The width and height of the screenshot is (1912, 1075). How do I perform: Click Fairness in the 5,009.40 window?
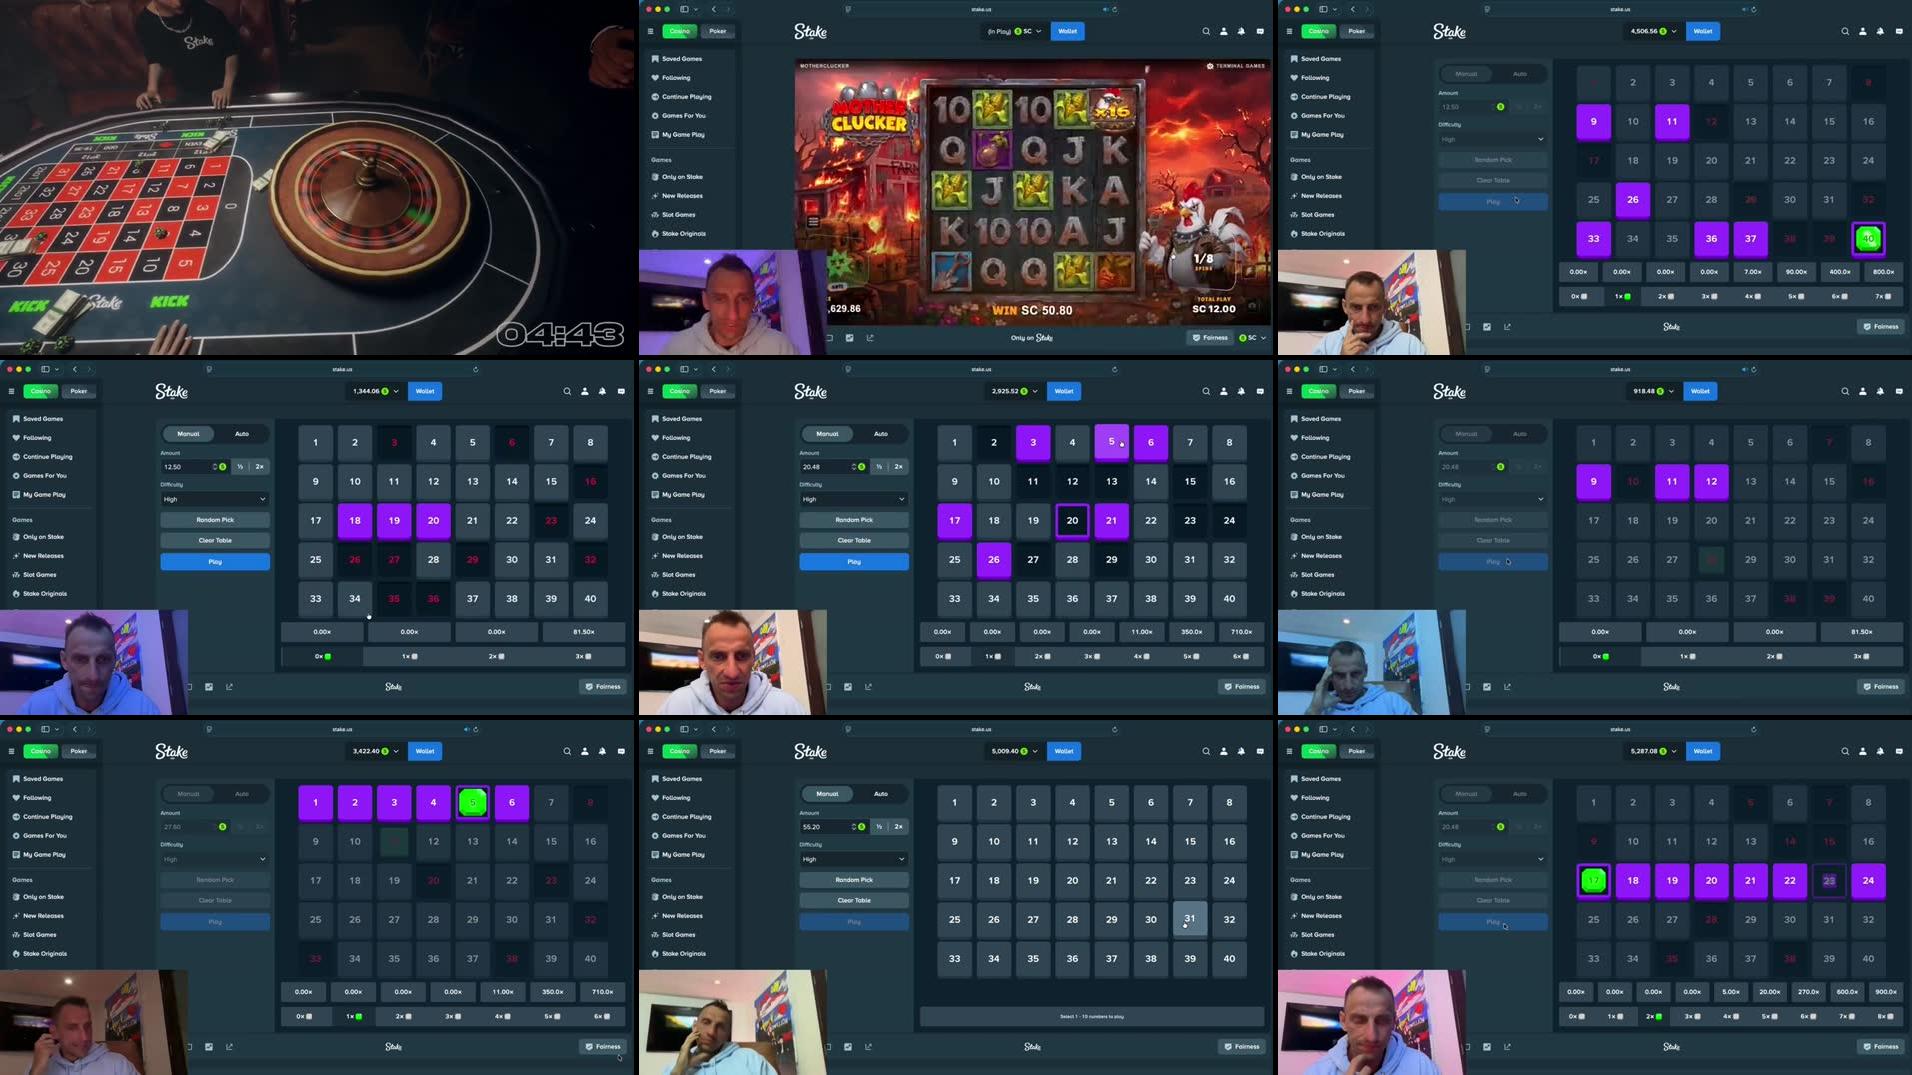pyautogui.click(x=1241, y=1047)
